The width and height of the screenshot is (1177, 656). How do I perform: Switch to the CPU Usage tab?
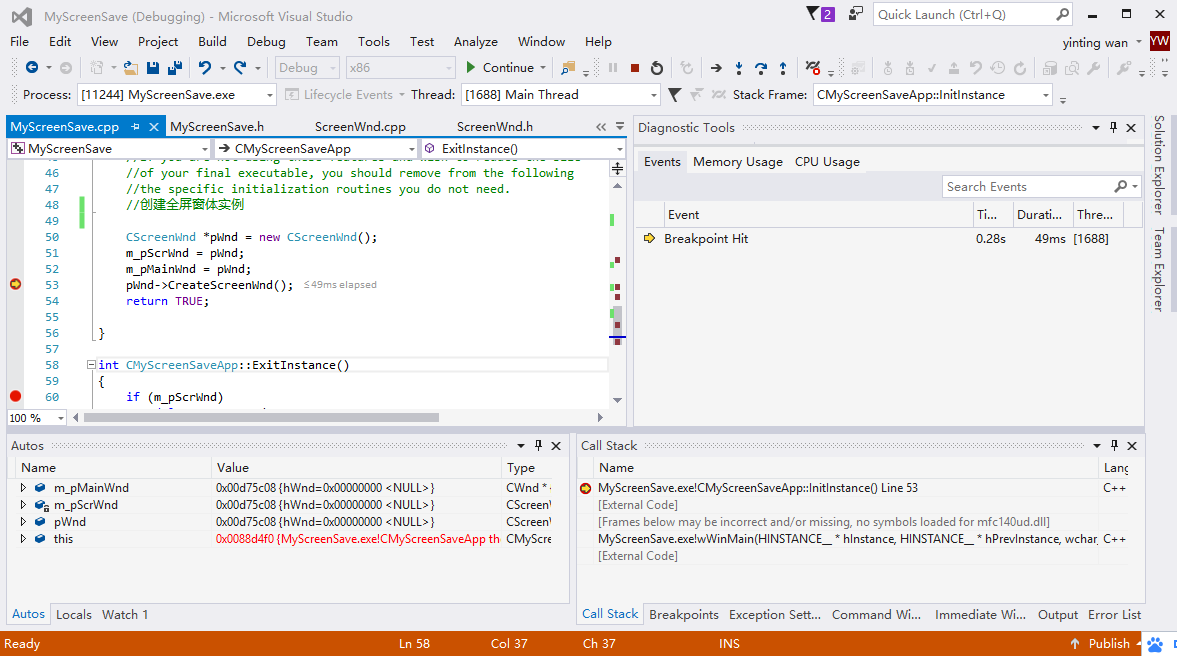[827, 162]
